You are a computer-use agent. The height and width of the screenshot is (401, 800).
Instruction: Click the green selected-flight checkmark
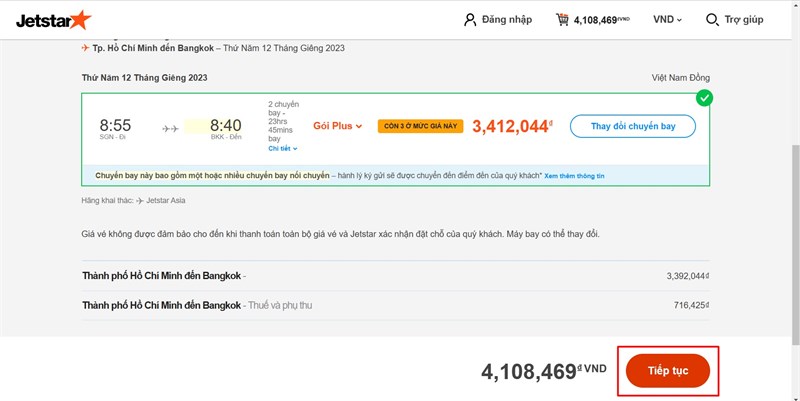point(705,98)
